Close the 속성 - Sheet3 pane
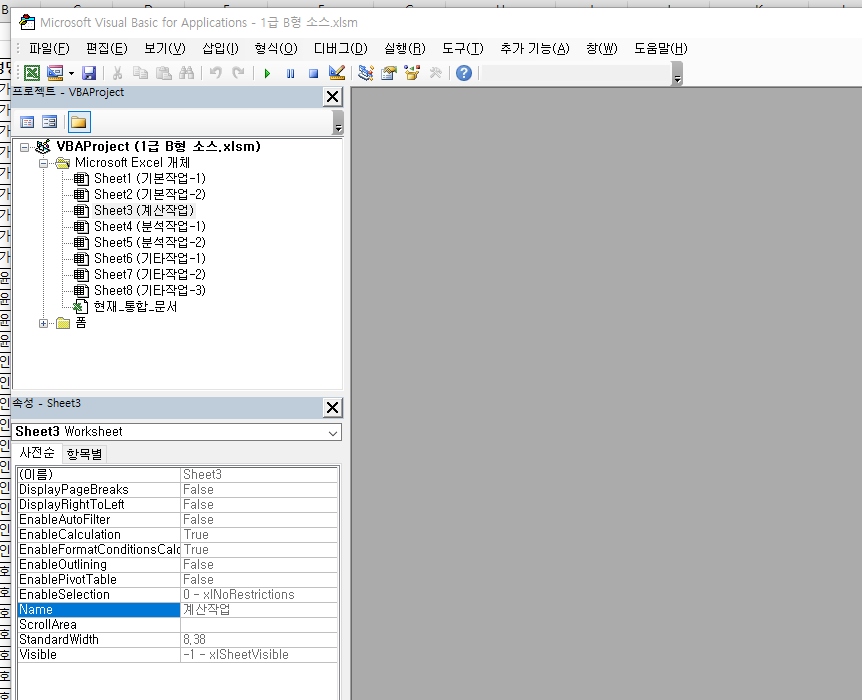 coord(332,407)
